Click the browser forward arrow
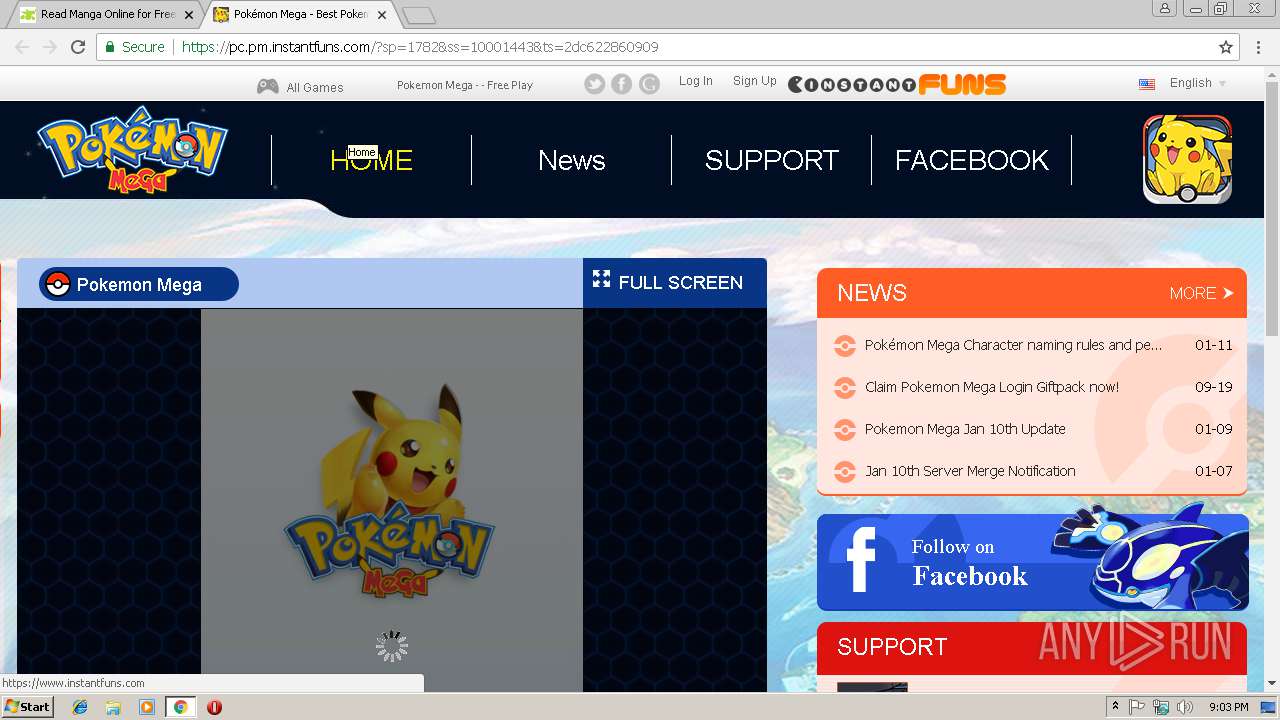 pyautogui.click(x=50, y=47)
